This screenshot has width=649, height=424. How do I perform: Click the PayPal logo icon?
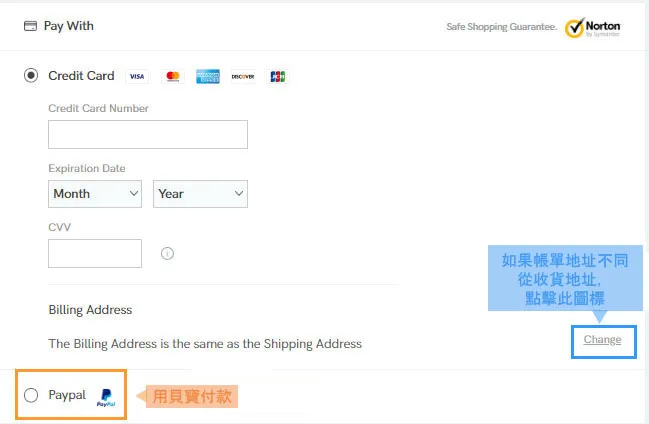coord(106,398)
